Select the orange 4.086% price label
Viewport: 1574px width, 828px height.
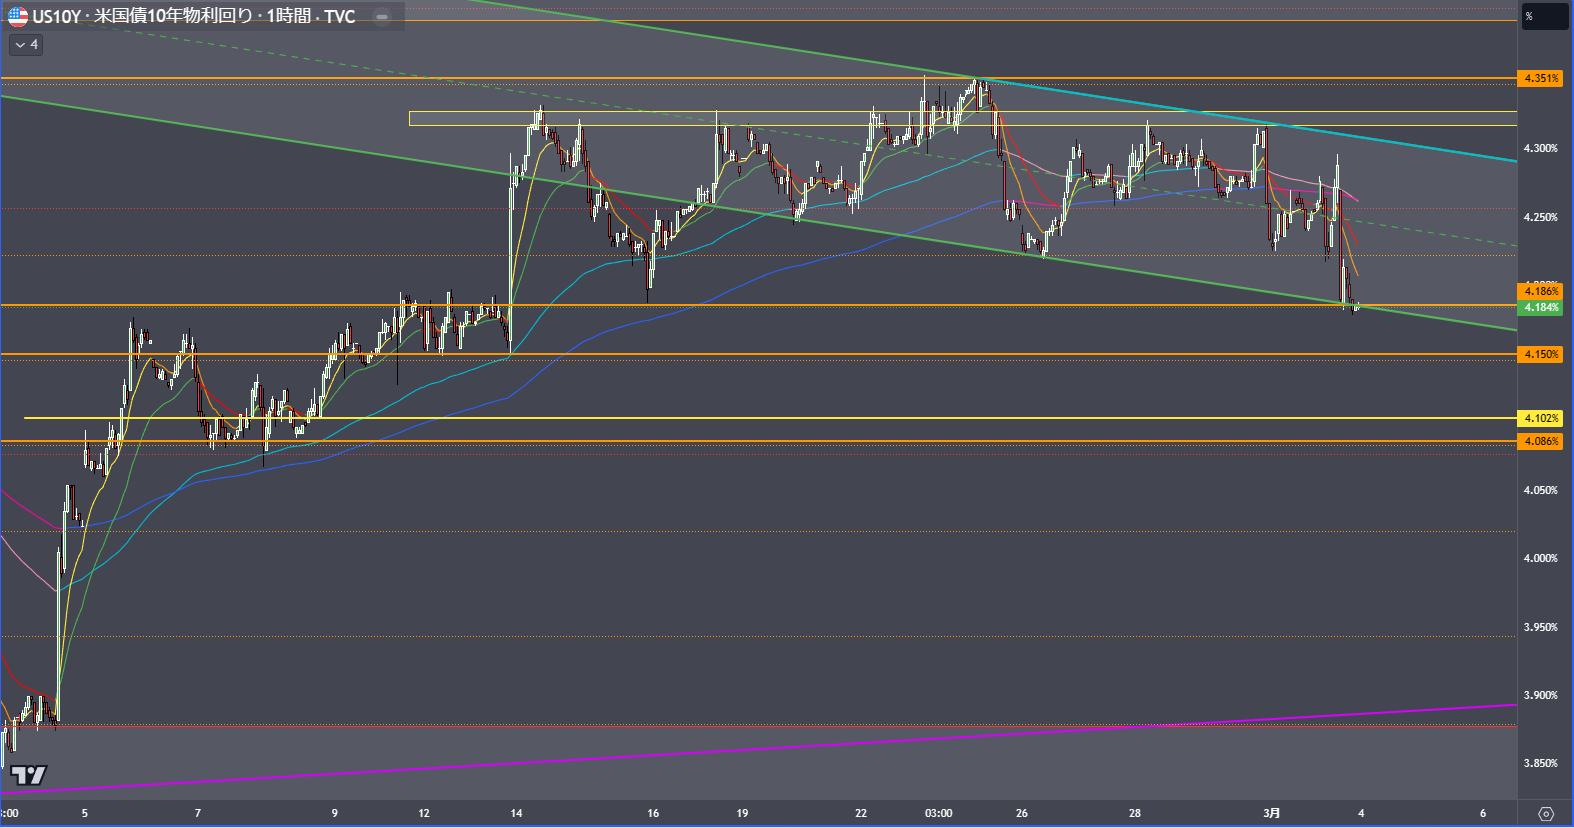[1540, 441]
